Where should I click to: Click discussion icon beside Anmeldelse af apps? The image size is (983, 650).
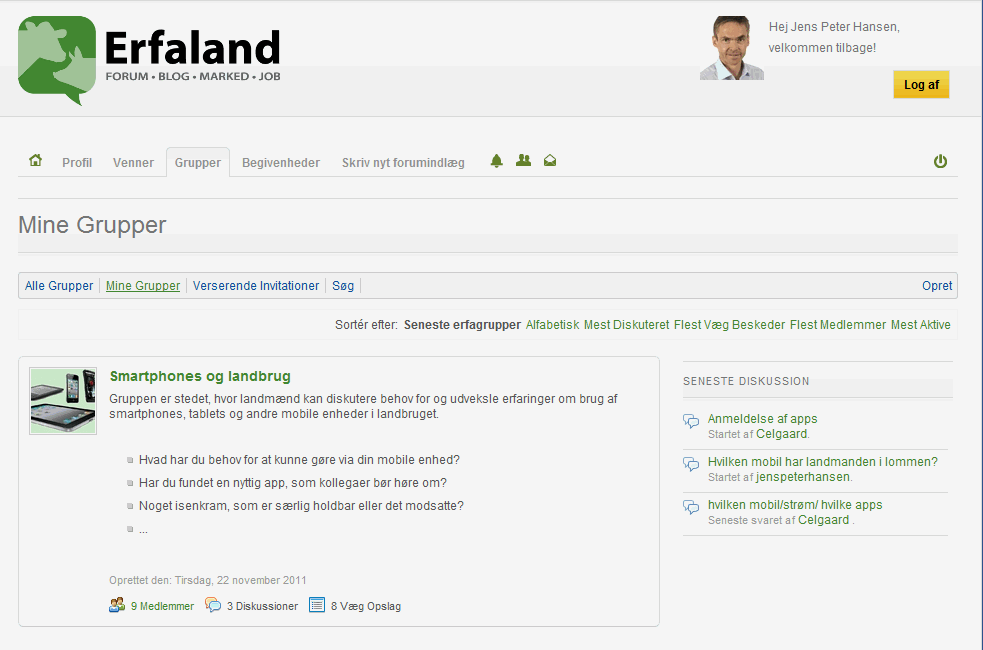pos(691,422)
